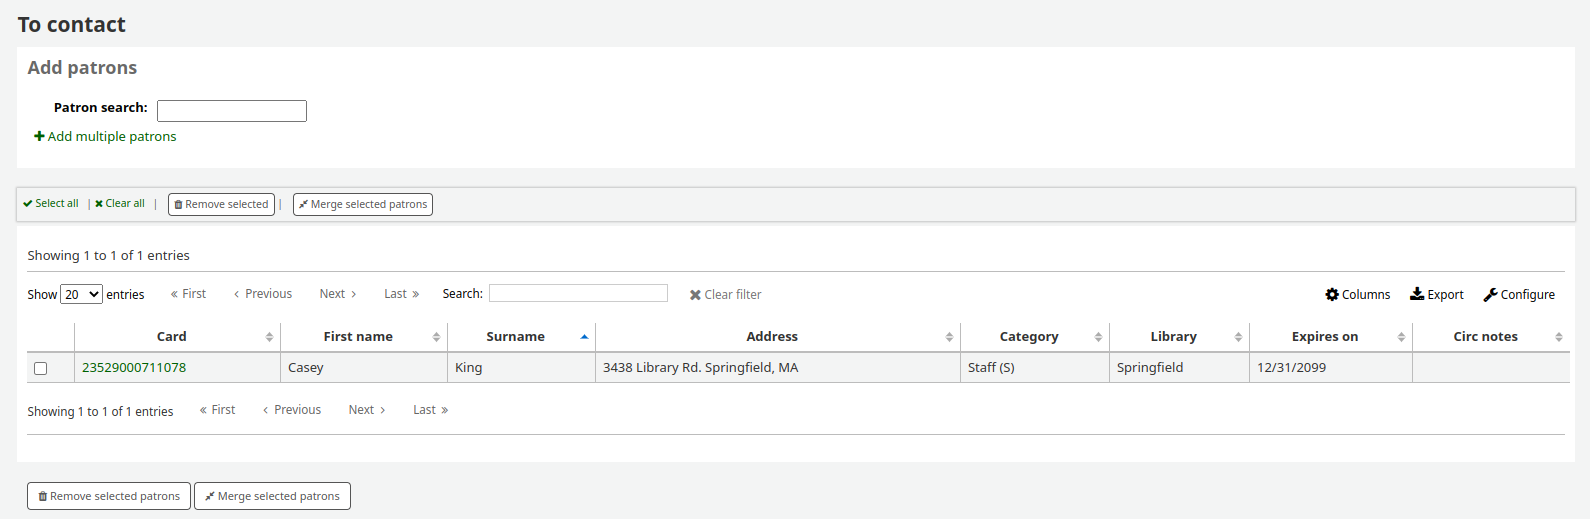The width and height of the screenshot is (1590, 519).
Task: Click Clear filter X button
Action: [725, 294]
